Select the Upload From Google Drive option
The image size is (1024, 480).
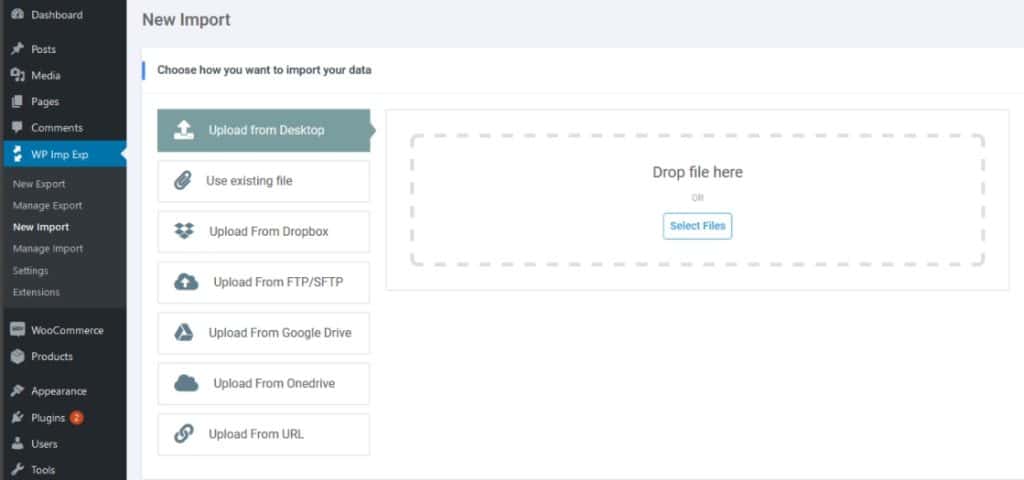point(263,332)
